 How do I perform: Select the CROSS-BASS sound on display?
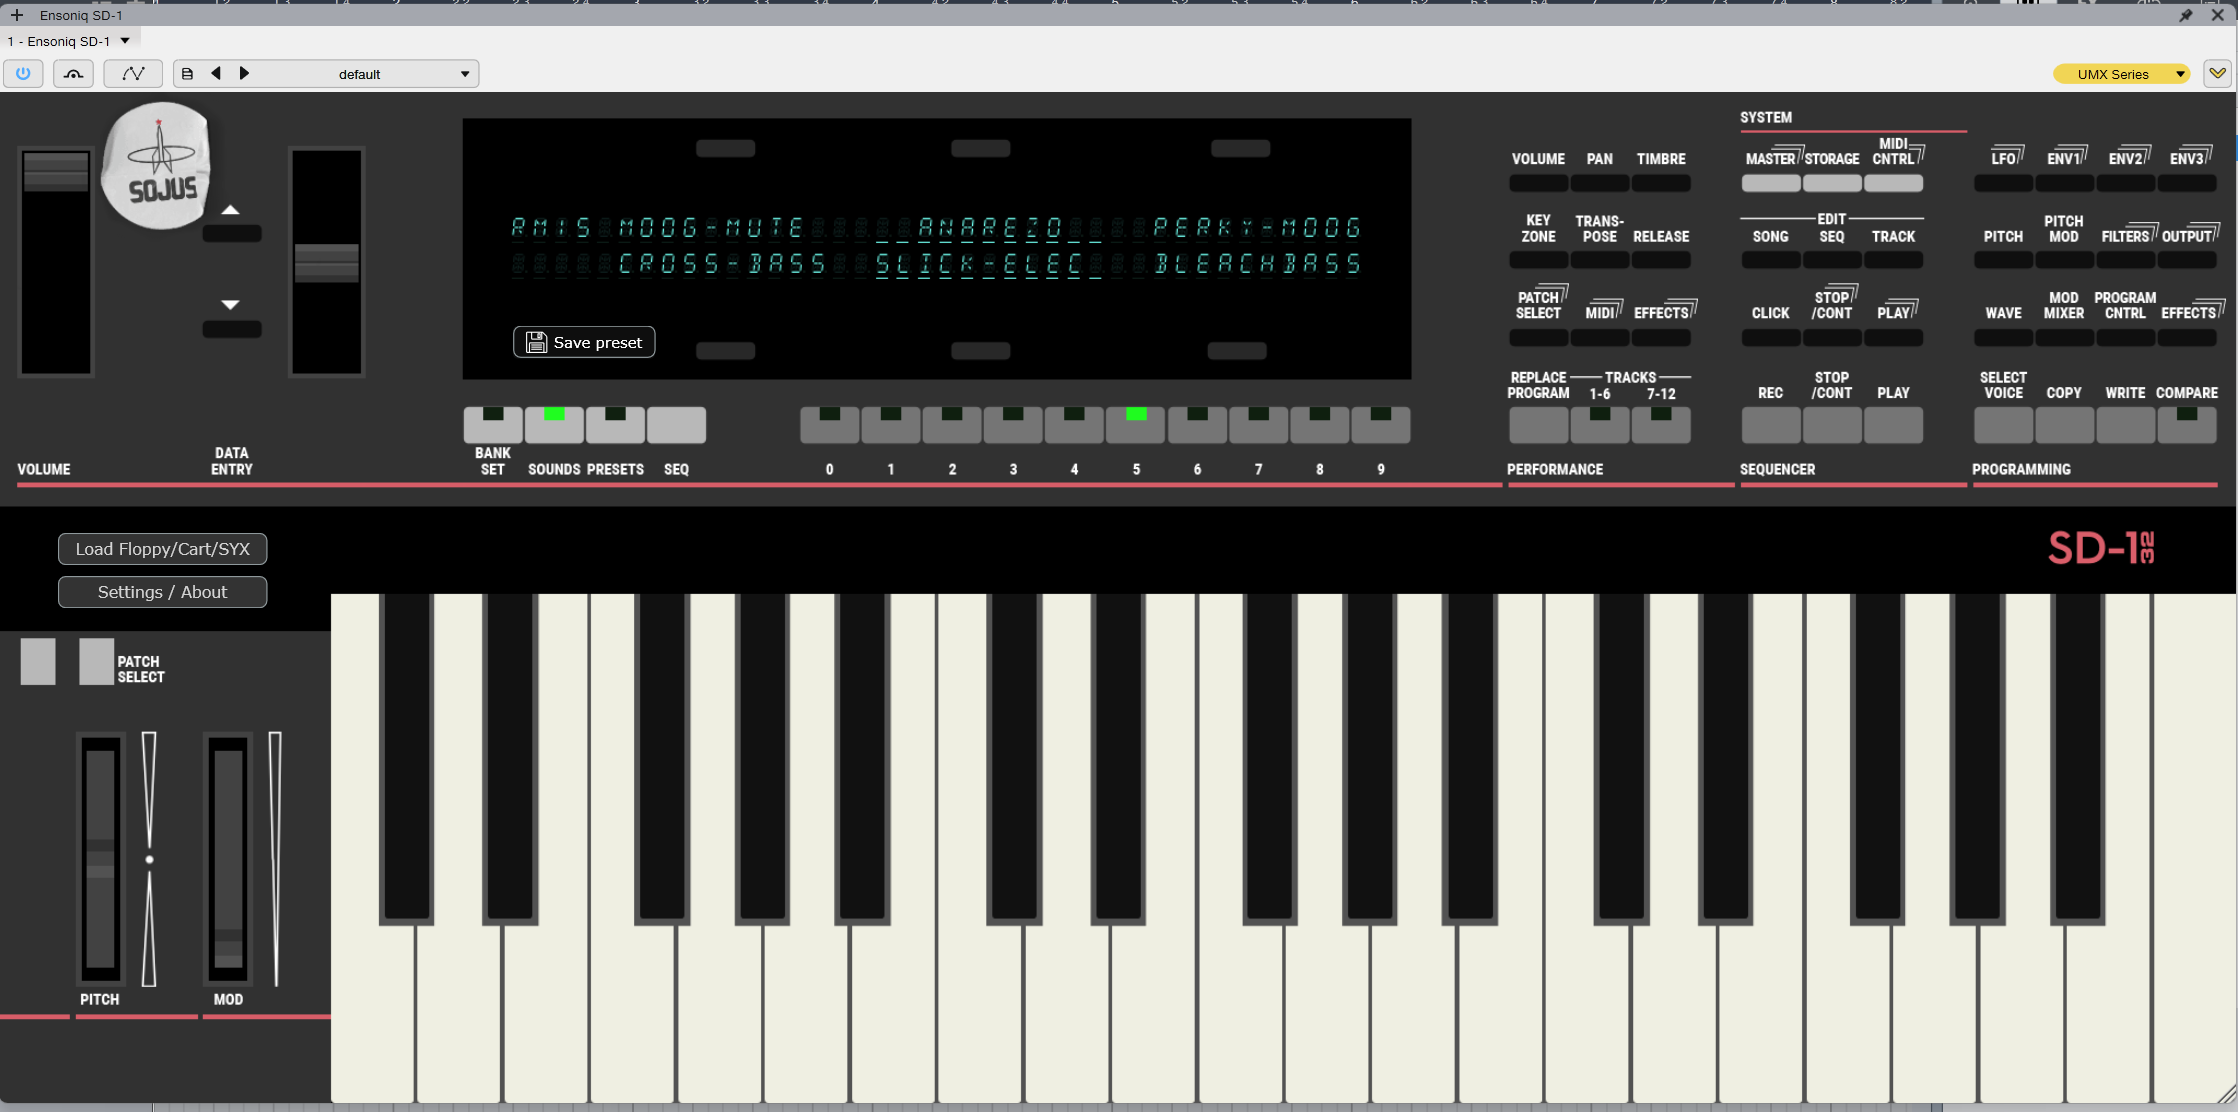pyautogui.click(x=722, y=264)
